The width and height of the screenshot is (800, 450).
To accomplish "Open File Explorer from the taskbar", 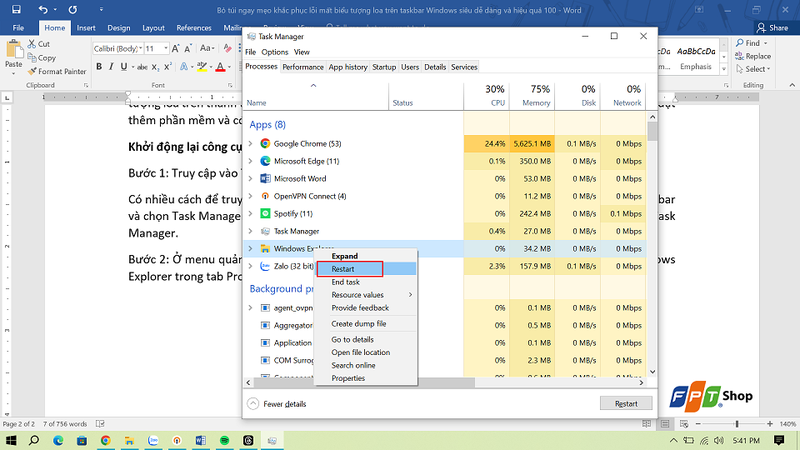I will (x=130, y=440).
